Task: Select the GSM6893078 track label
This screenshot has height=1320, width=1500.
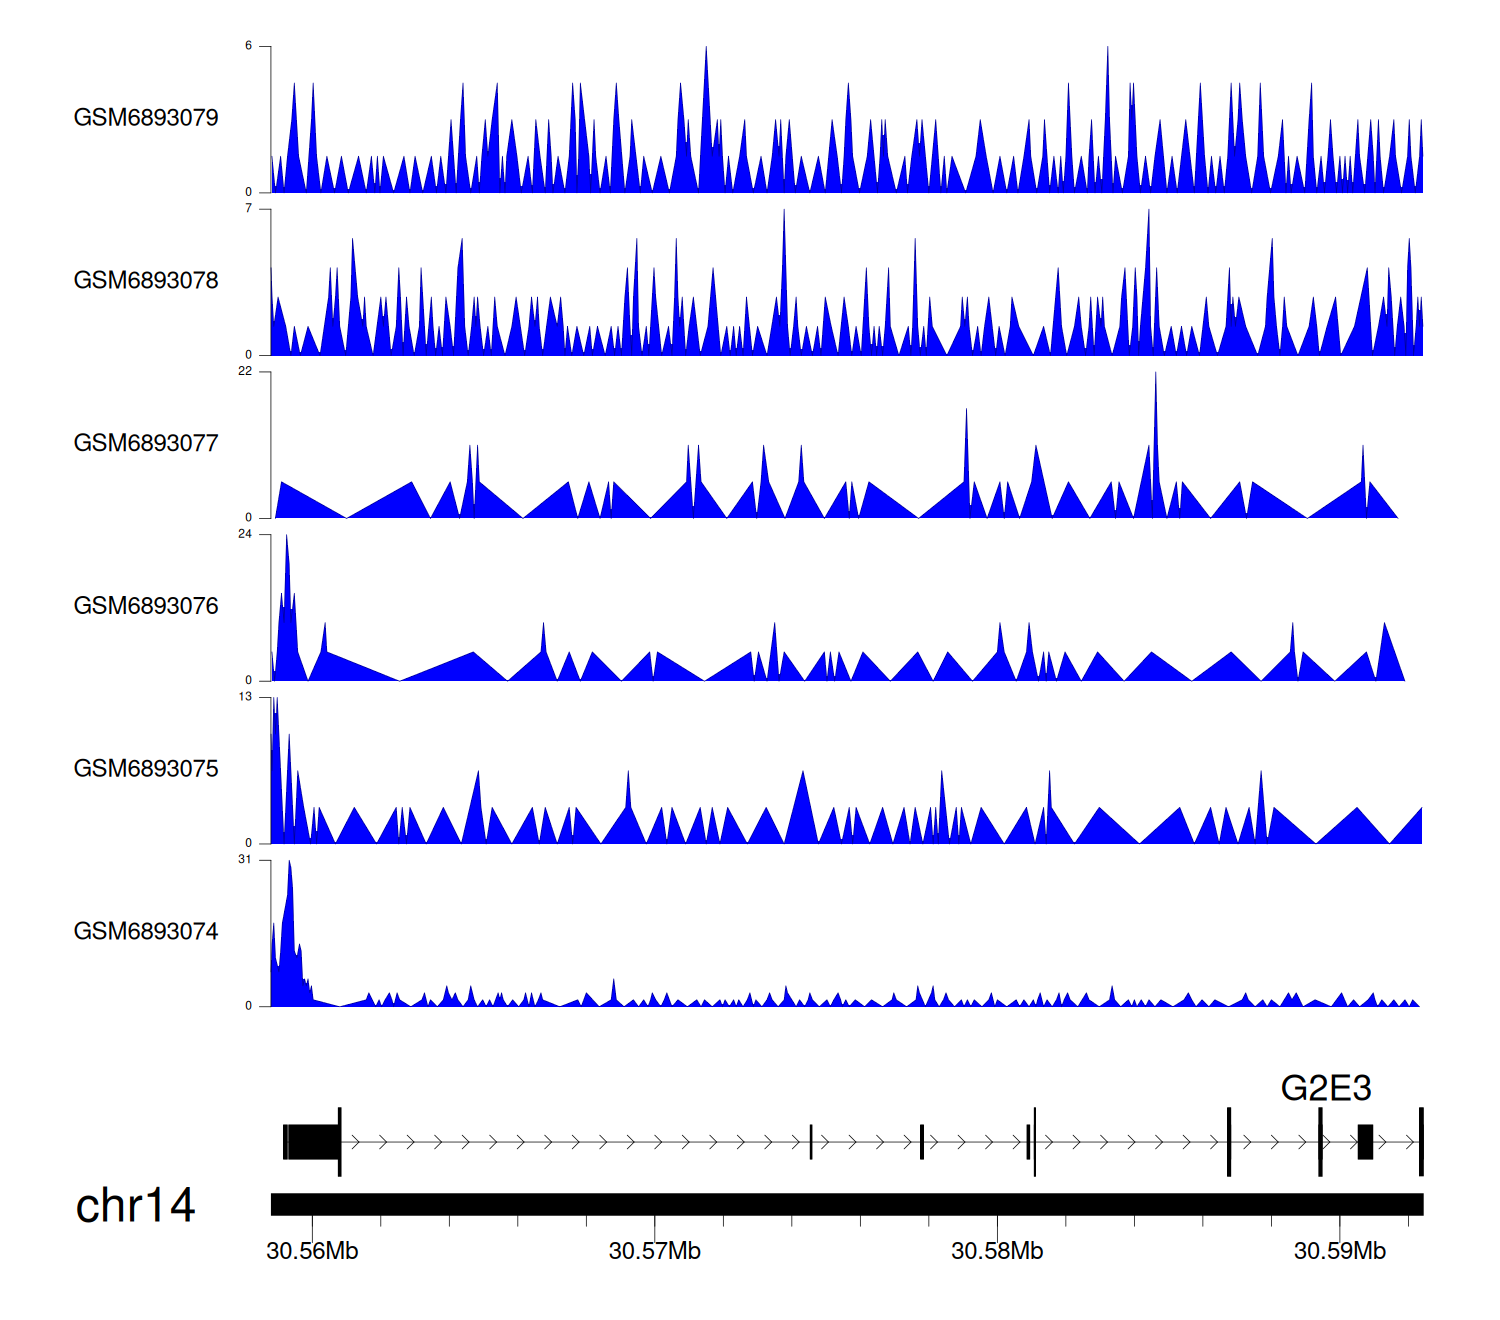Action: [146, 281]
